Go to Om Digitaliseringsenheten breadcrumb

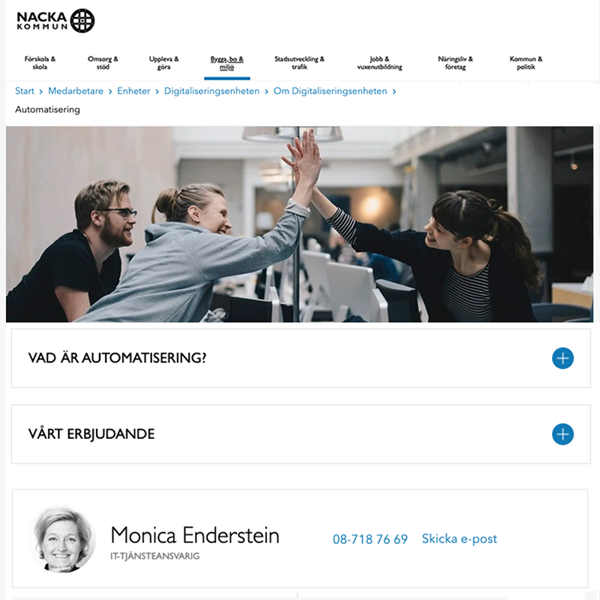330,91
